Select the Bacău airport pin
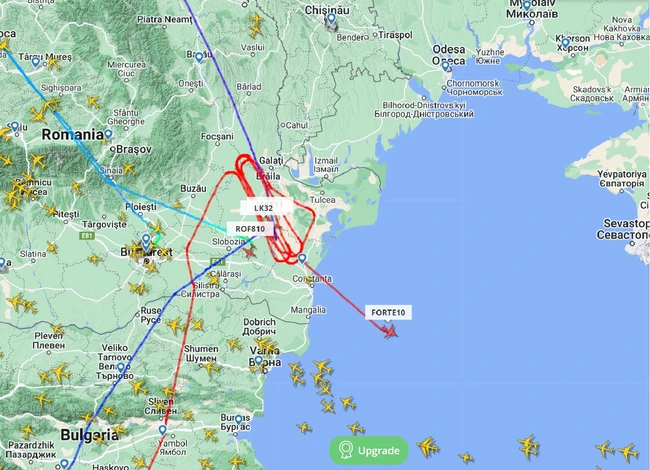Screen dimensions: 650x470 click(199, 57)
